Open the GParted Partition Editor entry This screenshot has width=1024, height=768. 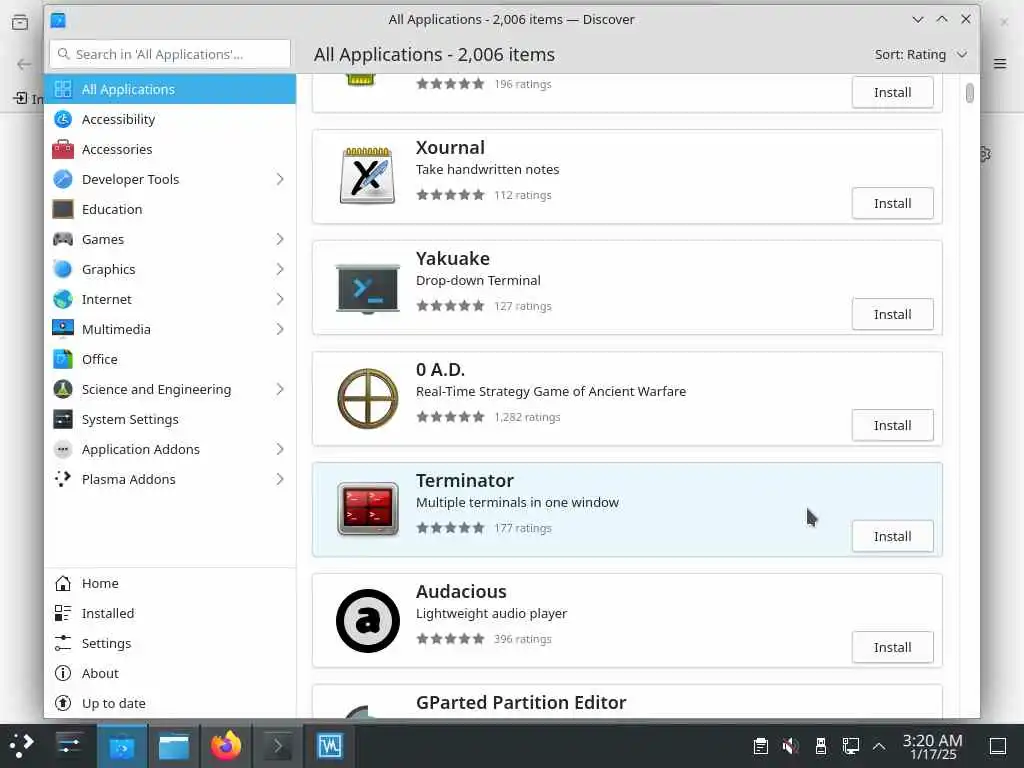627,701
